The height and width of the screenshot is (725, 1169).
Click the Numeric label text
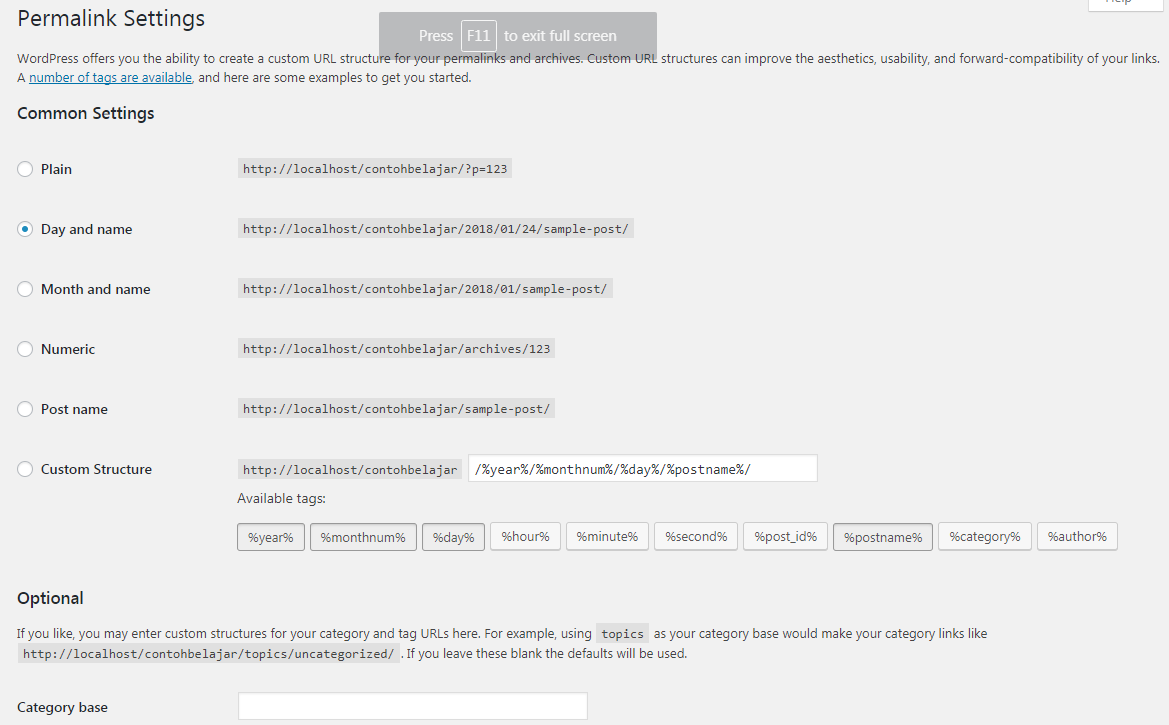tap(68, 349)
